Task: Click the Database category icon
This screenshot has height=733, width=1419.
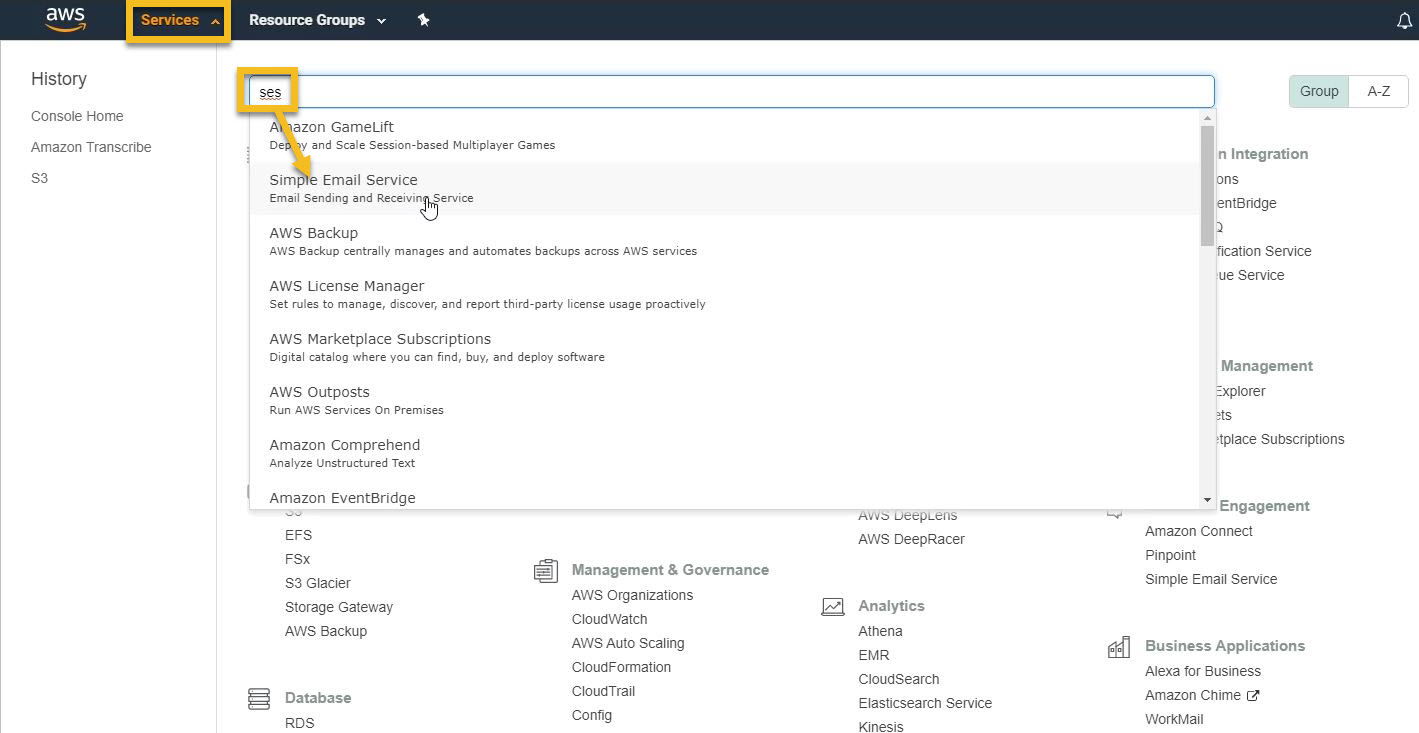Action: coord(259,698)
